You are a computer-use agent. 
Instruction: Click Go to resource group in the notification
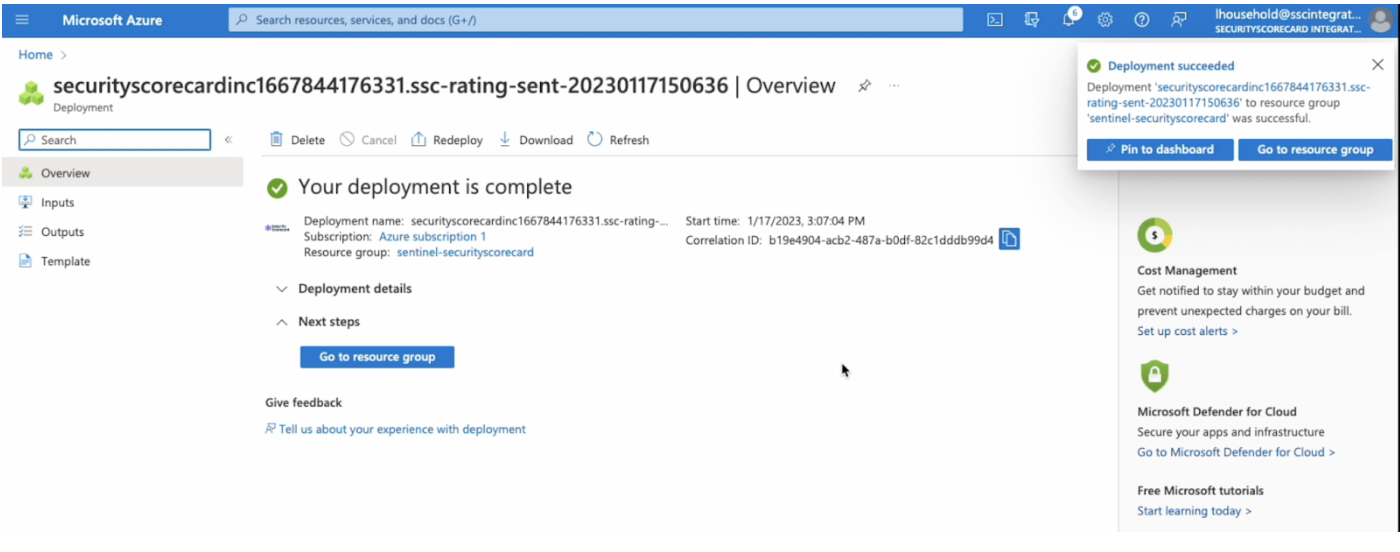tap(1315, 149)
